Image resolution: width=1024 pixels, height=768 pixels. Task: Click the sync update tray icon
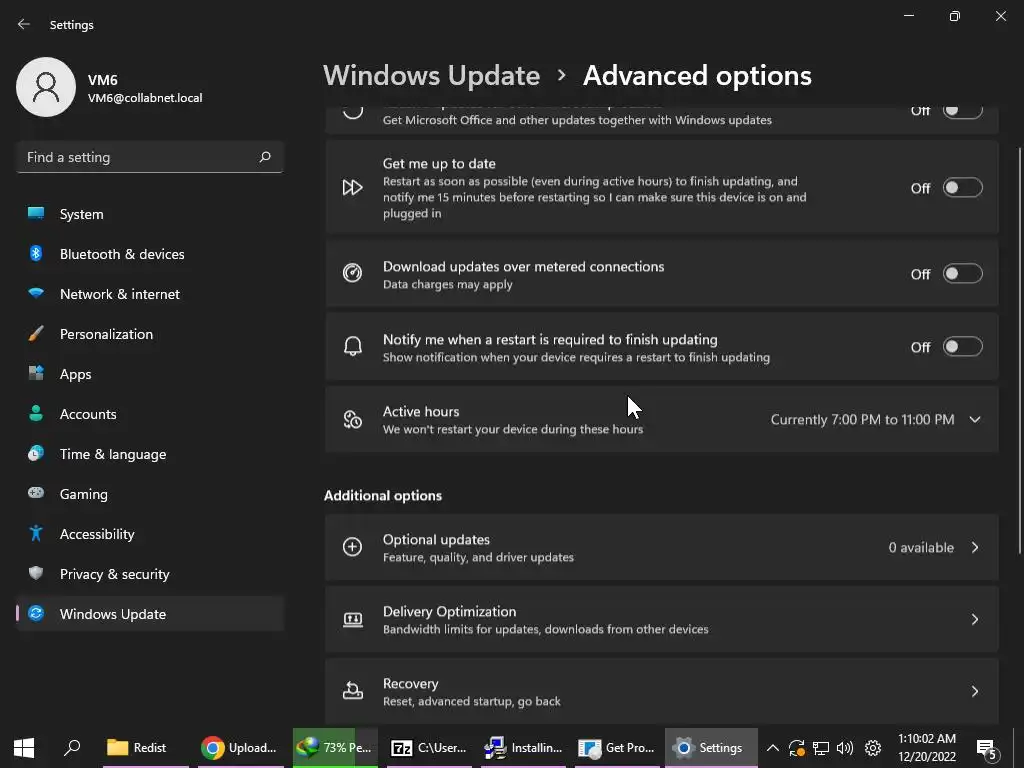[x=796, y=748]
